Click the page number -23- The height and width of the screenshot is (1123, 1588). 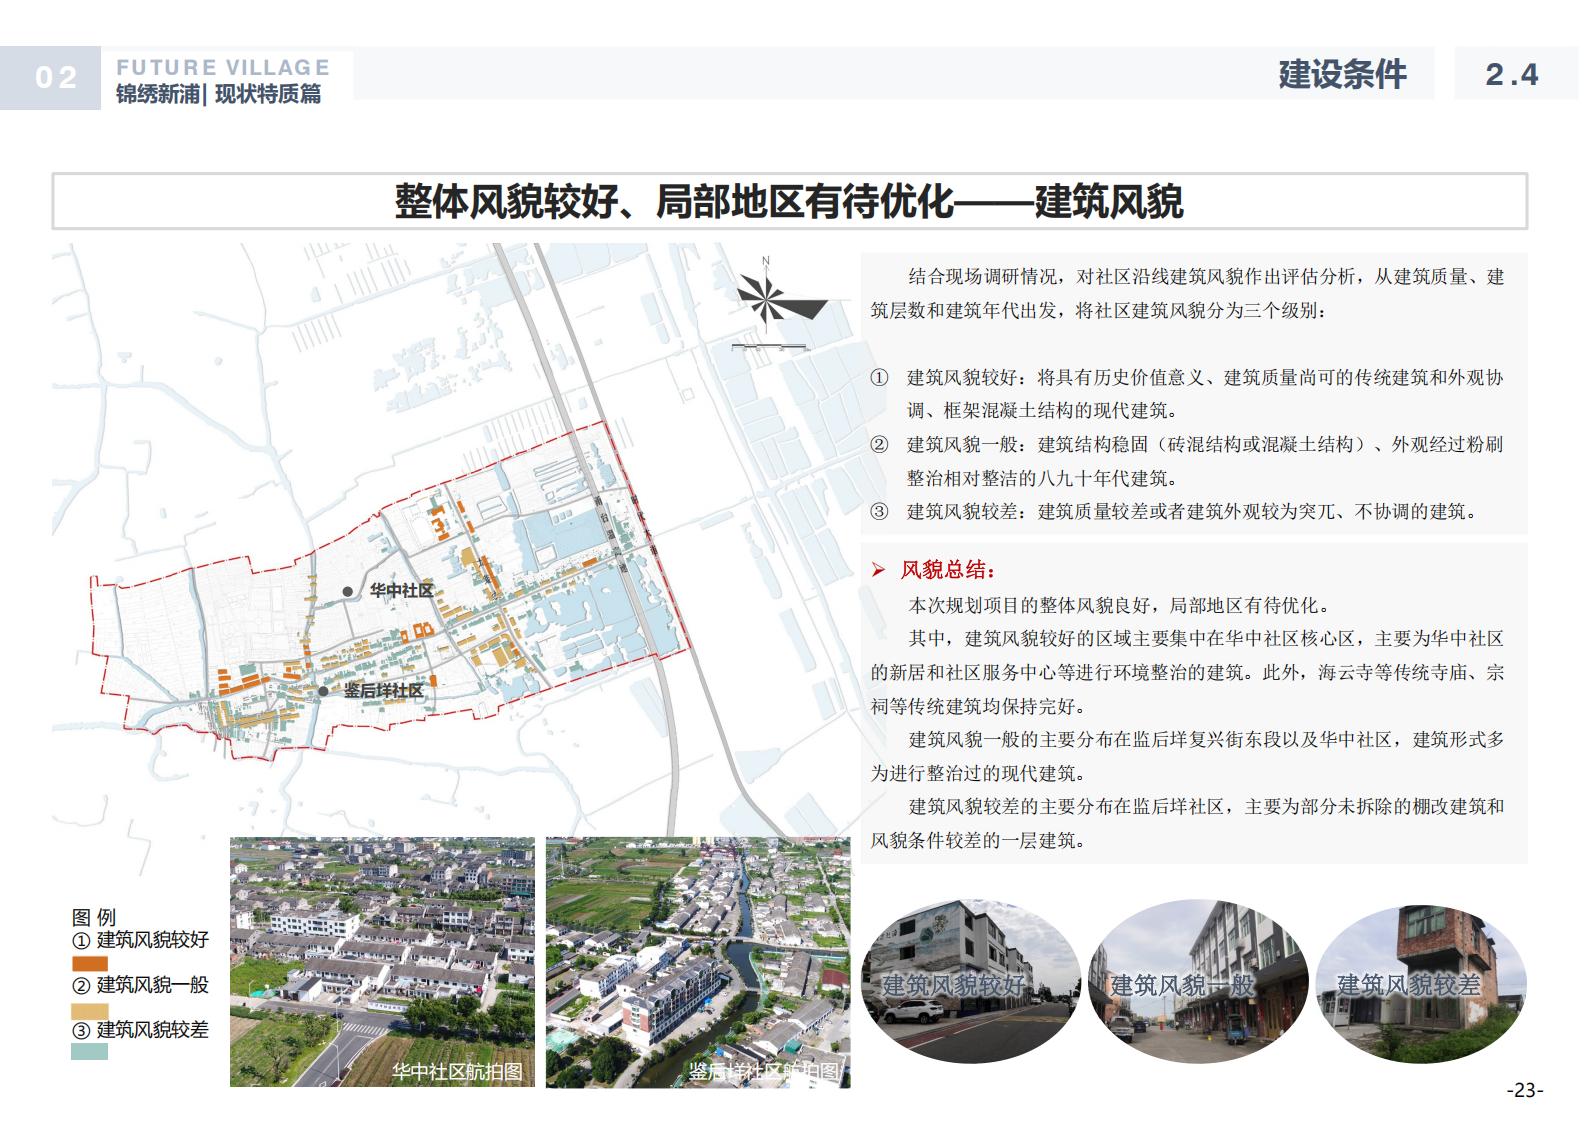click(x=1525, y=1090)
